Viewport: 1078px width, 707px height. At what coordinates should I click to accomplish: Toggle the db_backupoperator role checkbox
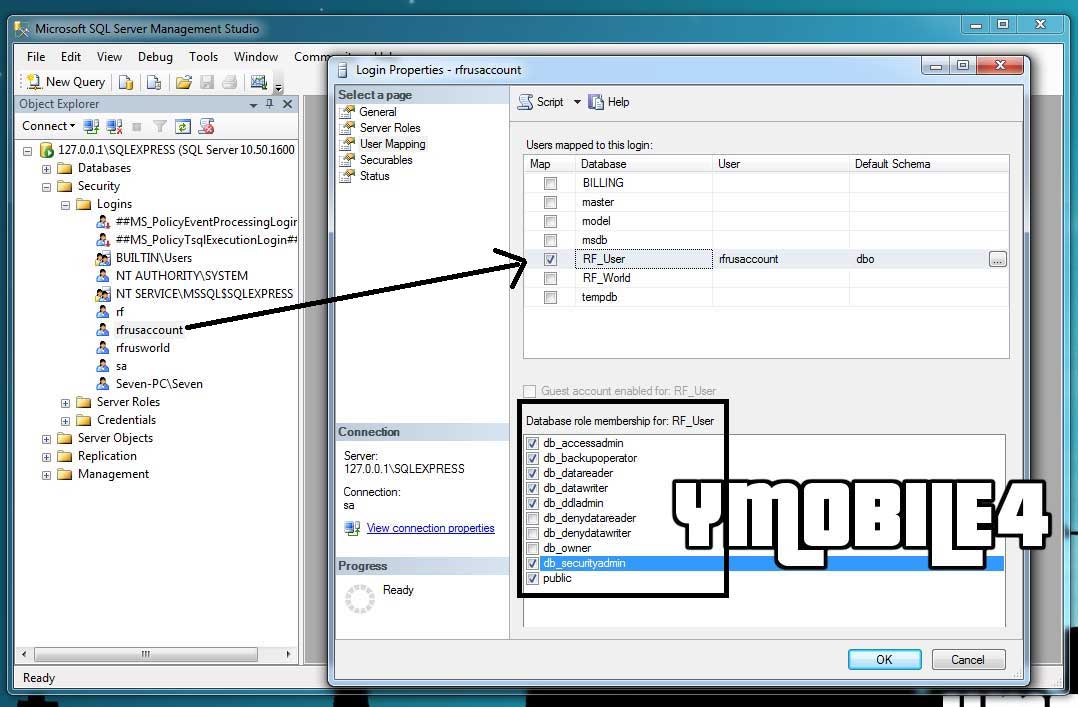tap(532, 458)
